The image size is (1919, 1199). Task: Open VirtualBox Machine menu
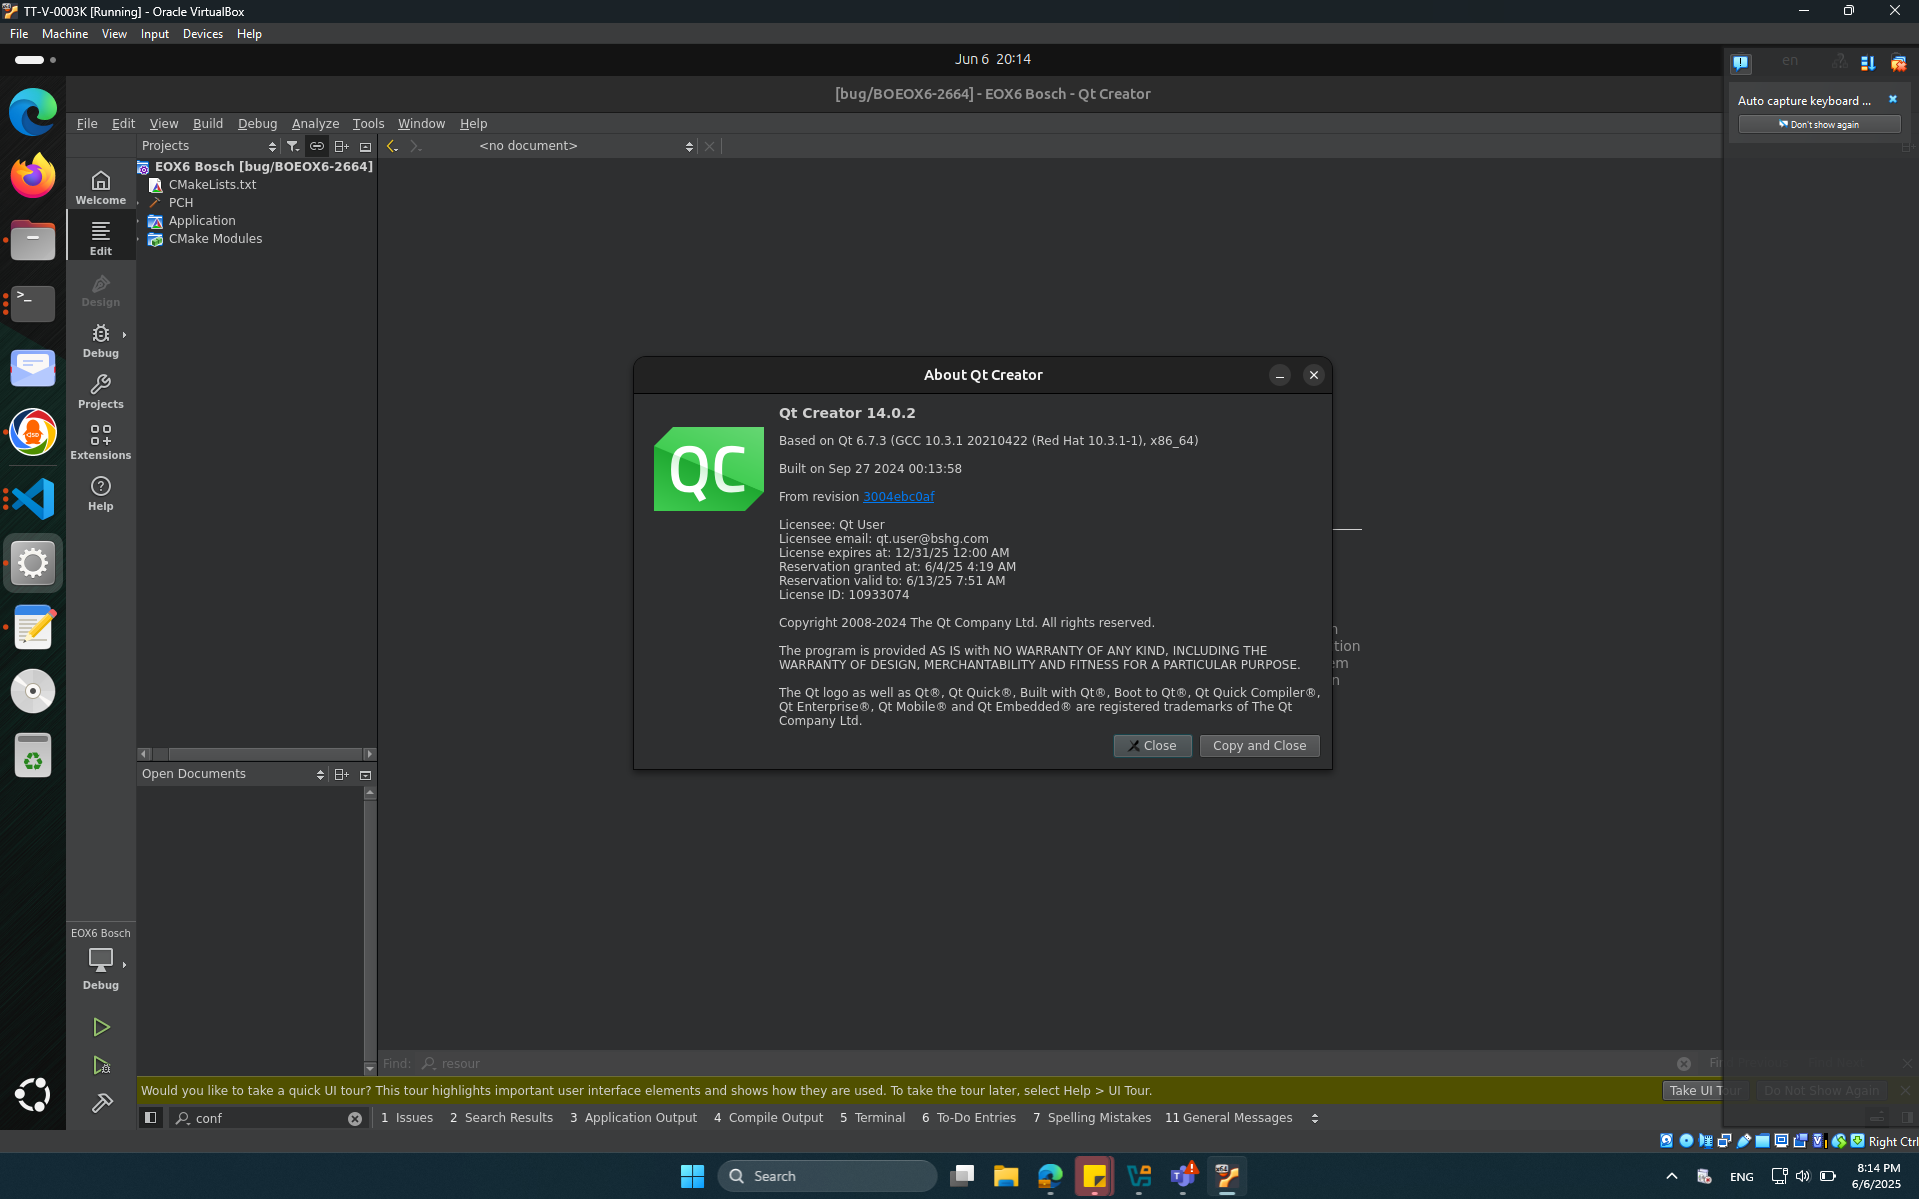click(x=65, y=34)
